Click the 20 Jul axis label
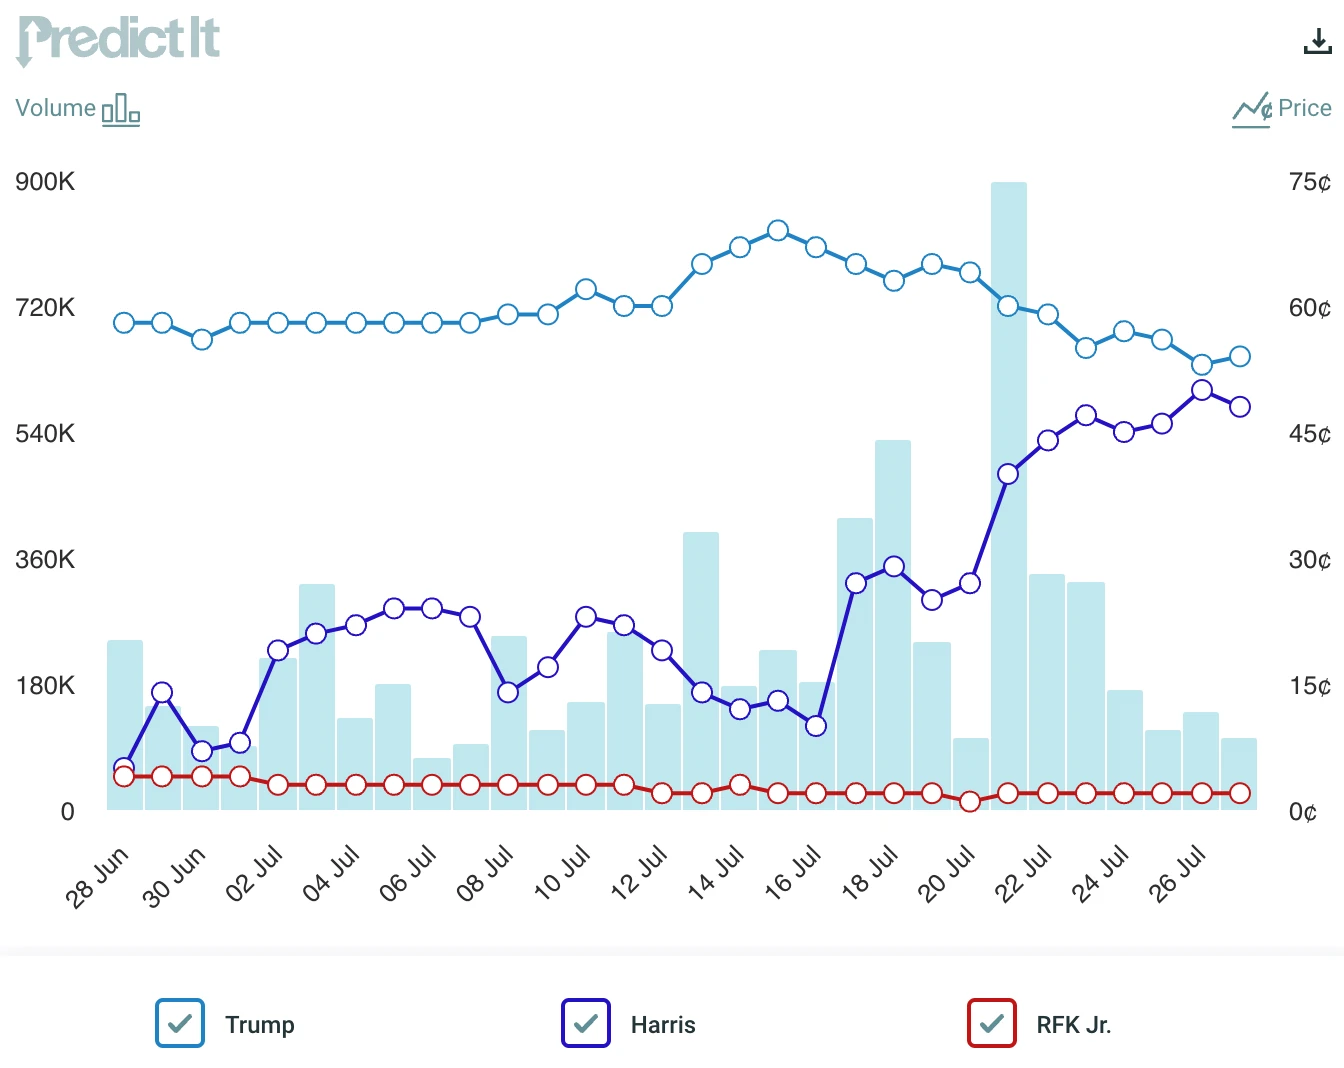Viewport: 1344px width, 1068px height. tap(947, 873)
